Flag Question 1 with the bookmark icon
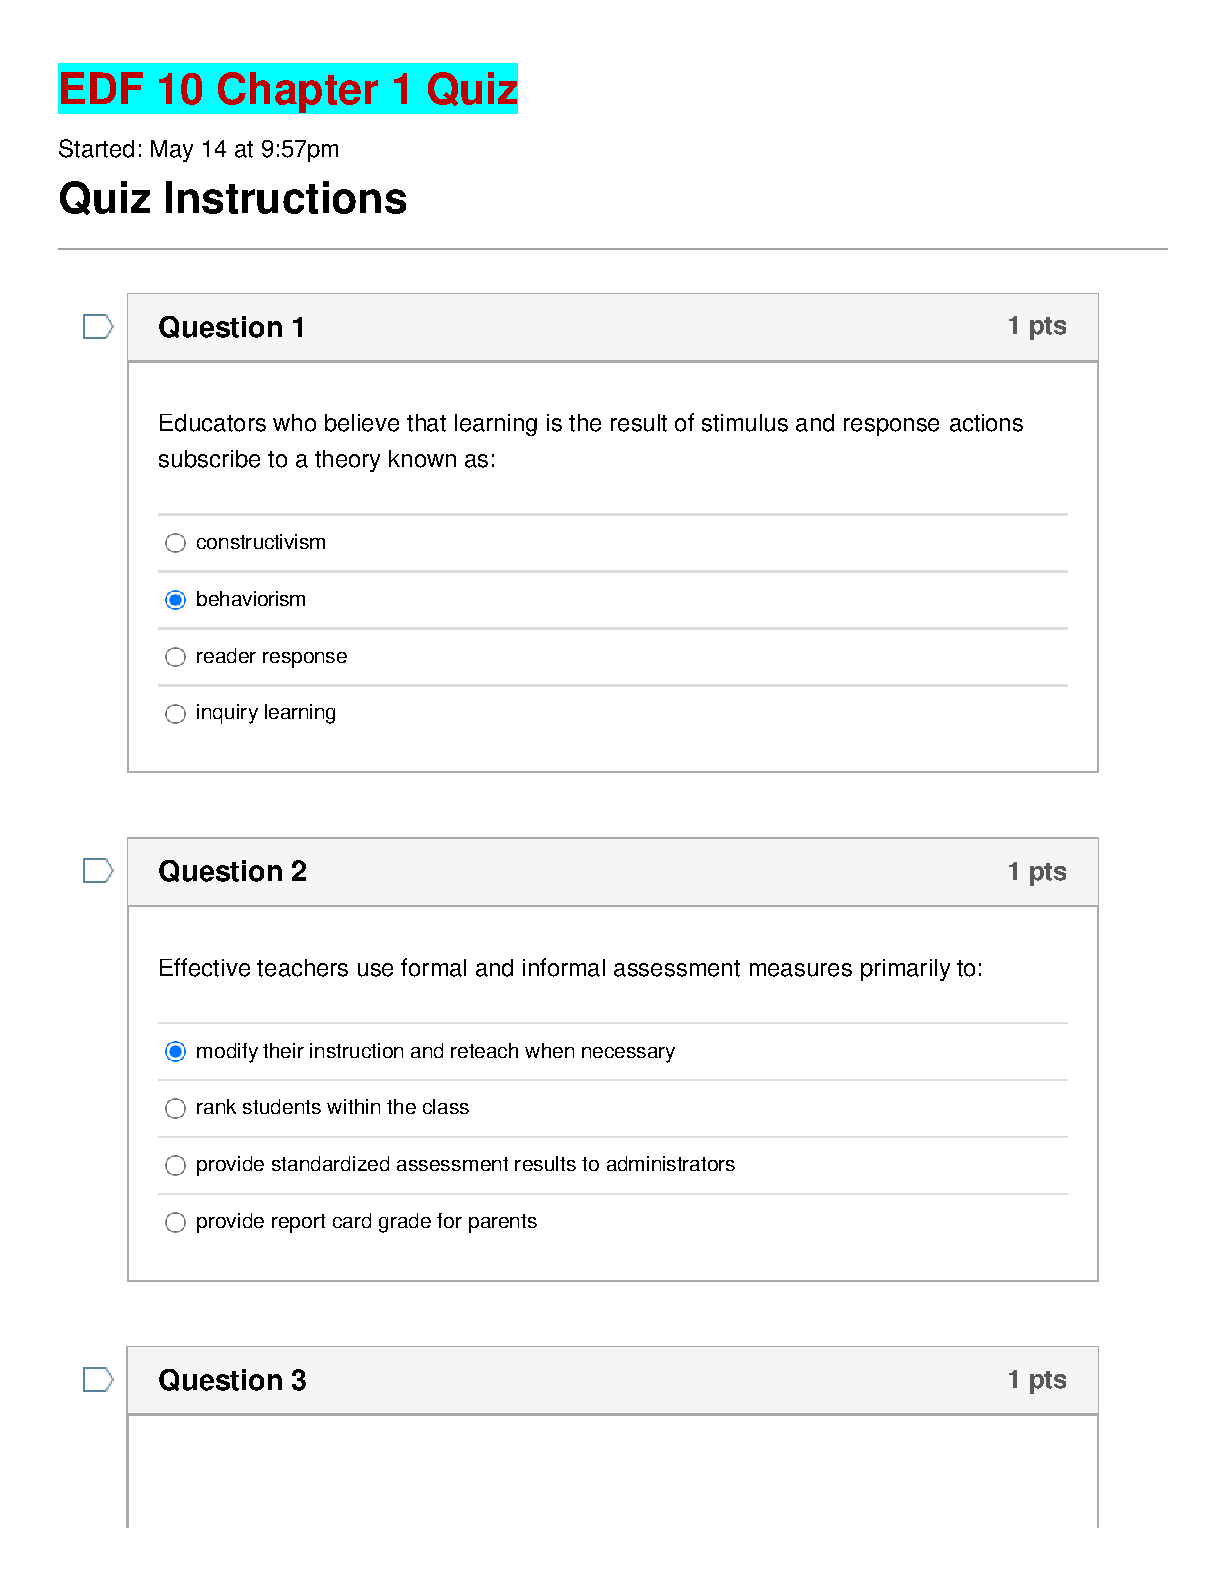This screenshot has width=1224, height=1584. pyautogui.click(x=98, y=327)
